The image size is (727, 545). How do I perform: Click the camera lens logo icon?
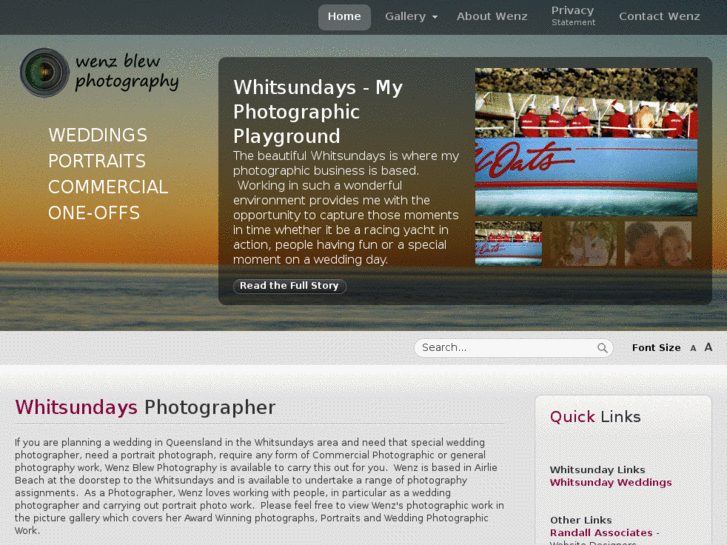[x=45, y=72]
